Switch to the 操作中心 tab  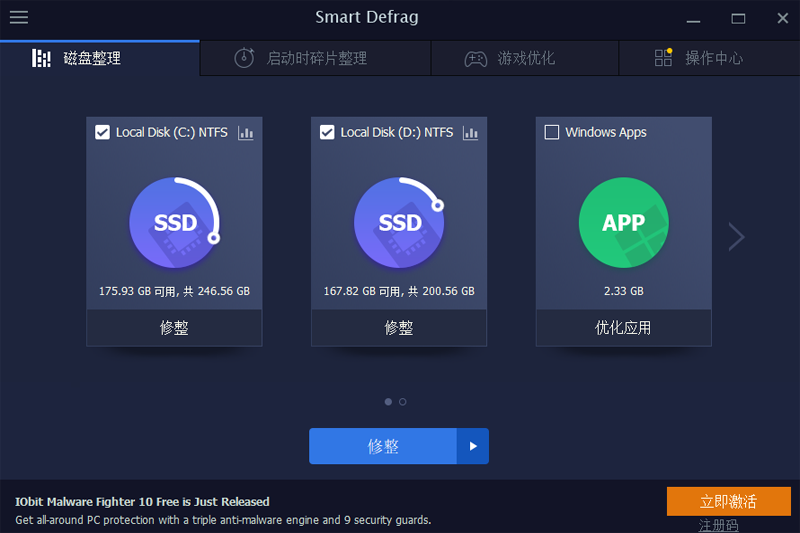point(700,58)
